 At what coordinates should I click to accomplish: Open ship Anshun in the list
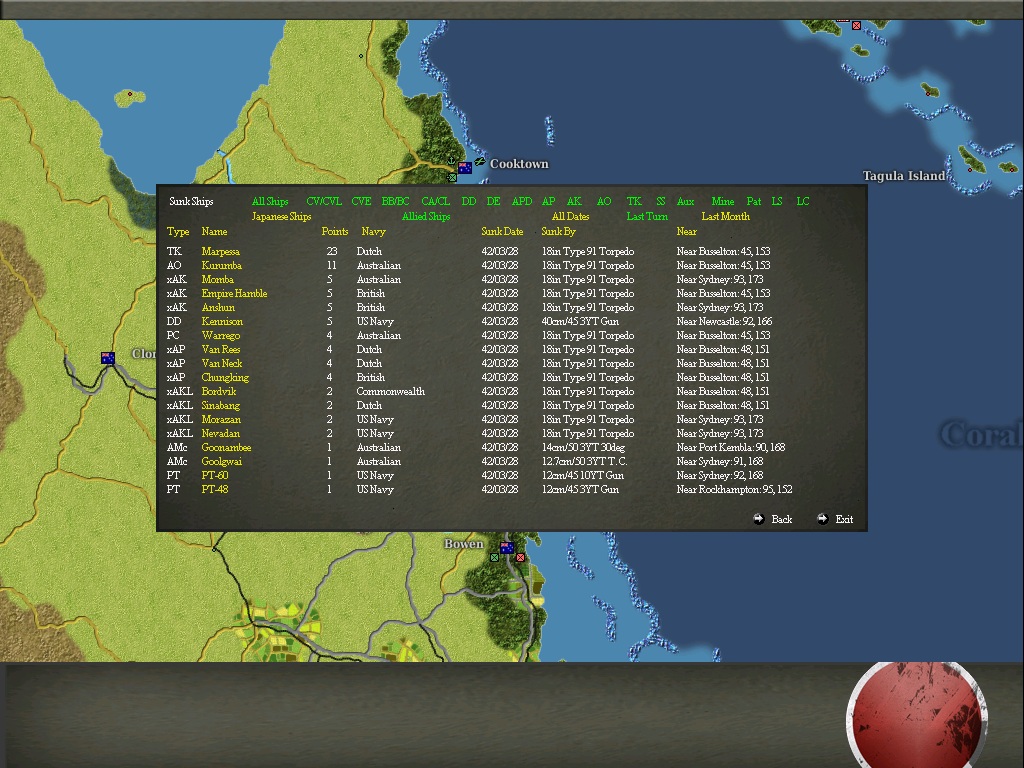coord(218,308)
